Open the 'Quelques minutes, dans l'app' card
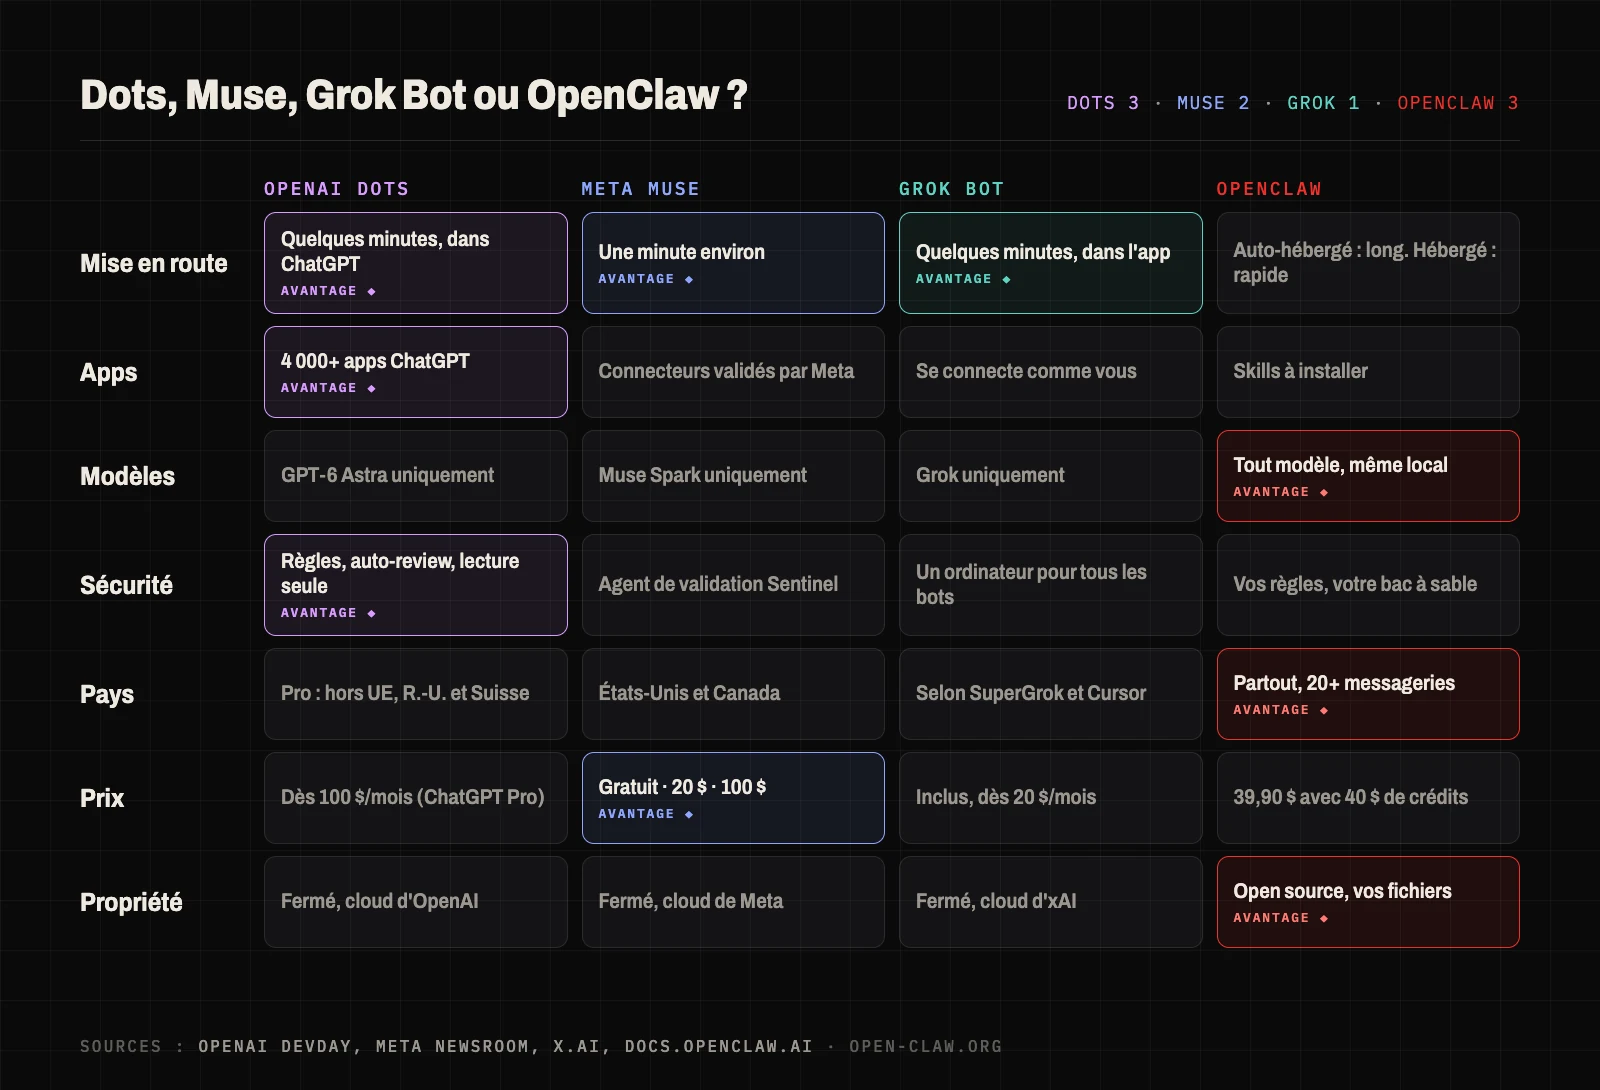Screen dimensions: 1600x1090 (1051, 263)
